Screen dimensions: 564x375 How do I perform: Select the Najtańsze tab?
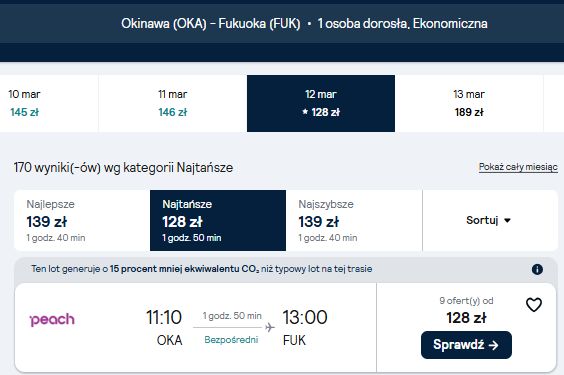218,220
